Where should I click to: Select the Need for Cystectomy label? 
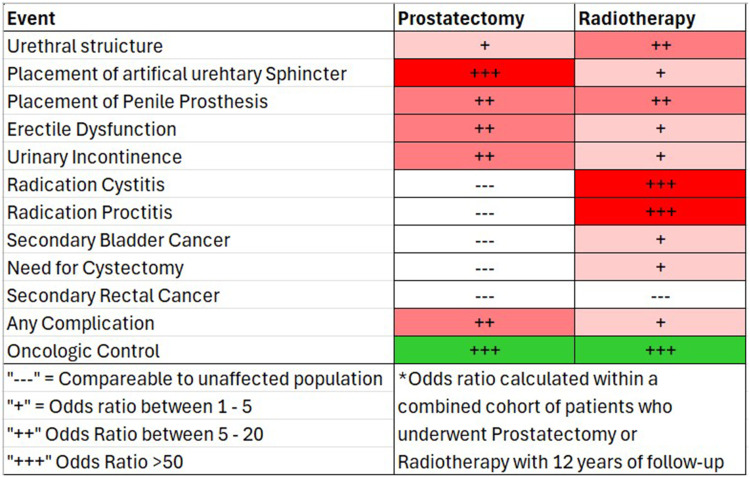coord(95,268)
